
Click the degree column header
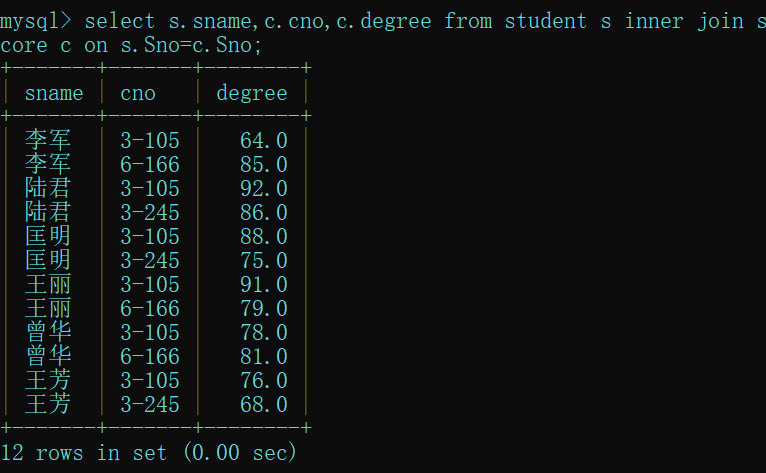click(x=251, y=93)
